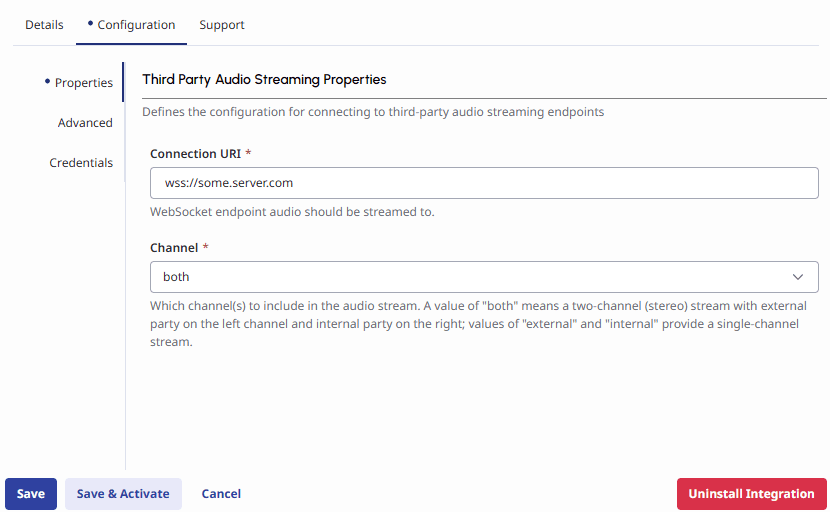Select the Configuration tab

136,25
